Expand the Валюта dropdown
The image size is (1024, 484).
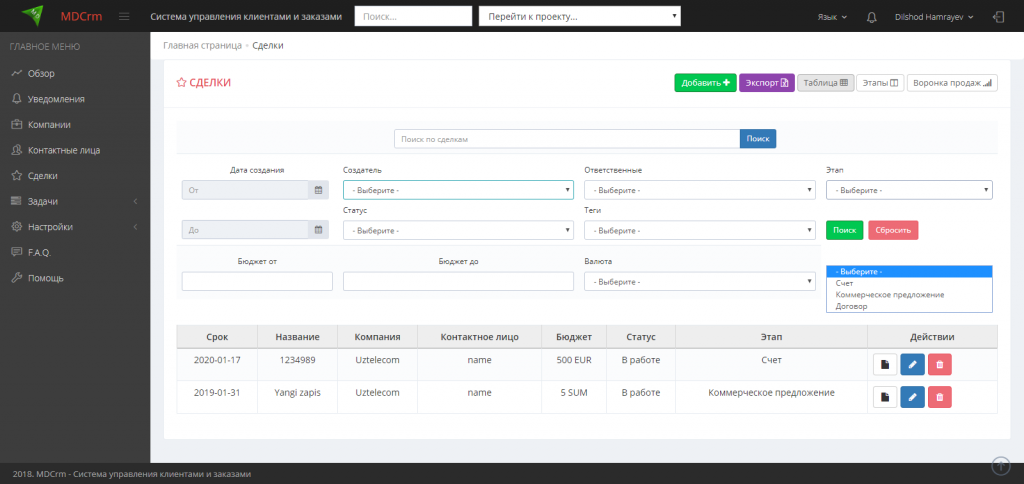(x=700, y=282)
